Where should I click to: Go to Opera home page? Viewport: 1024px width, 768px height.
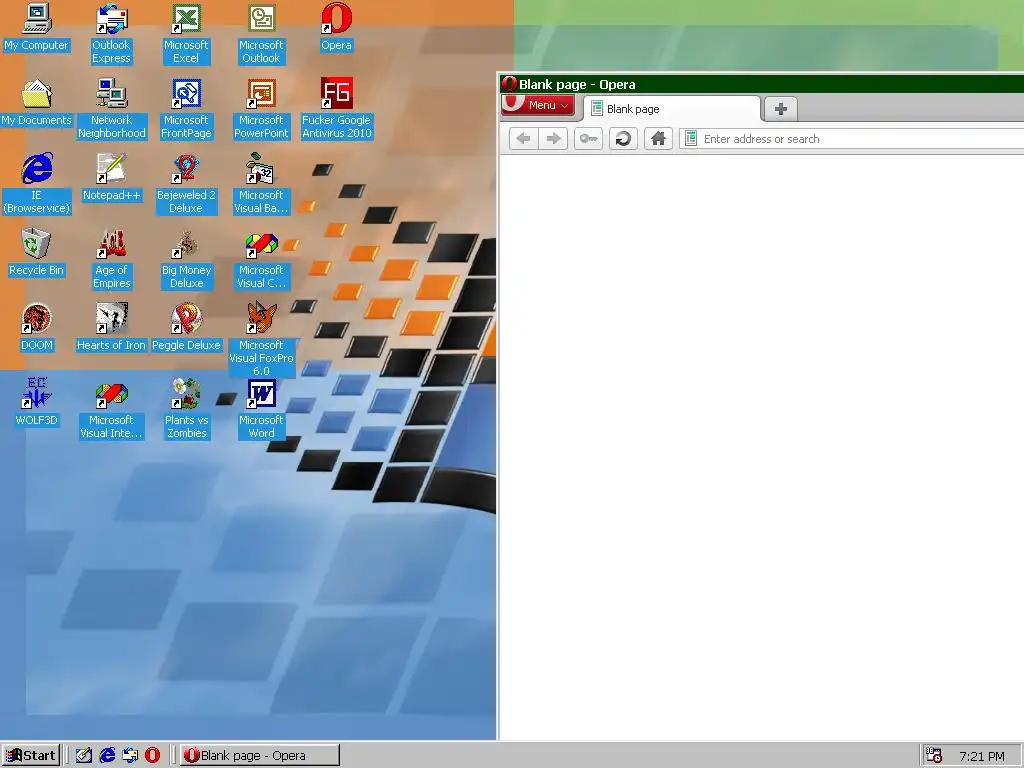click(658, 138)
